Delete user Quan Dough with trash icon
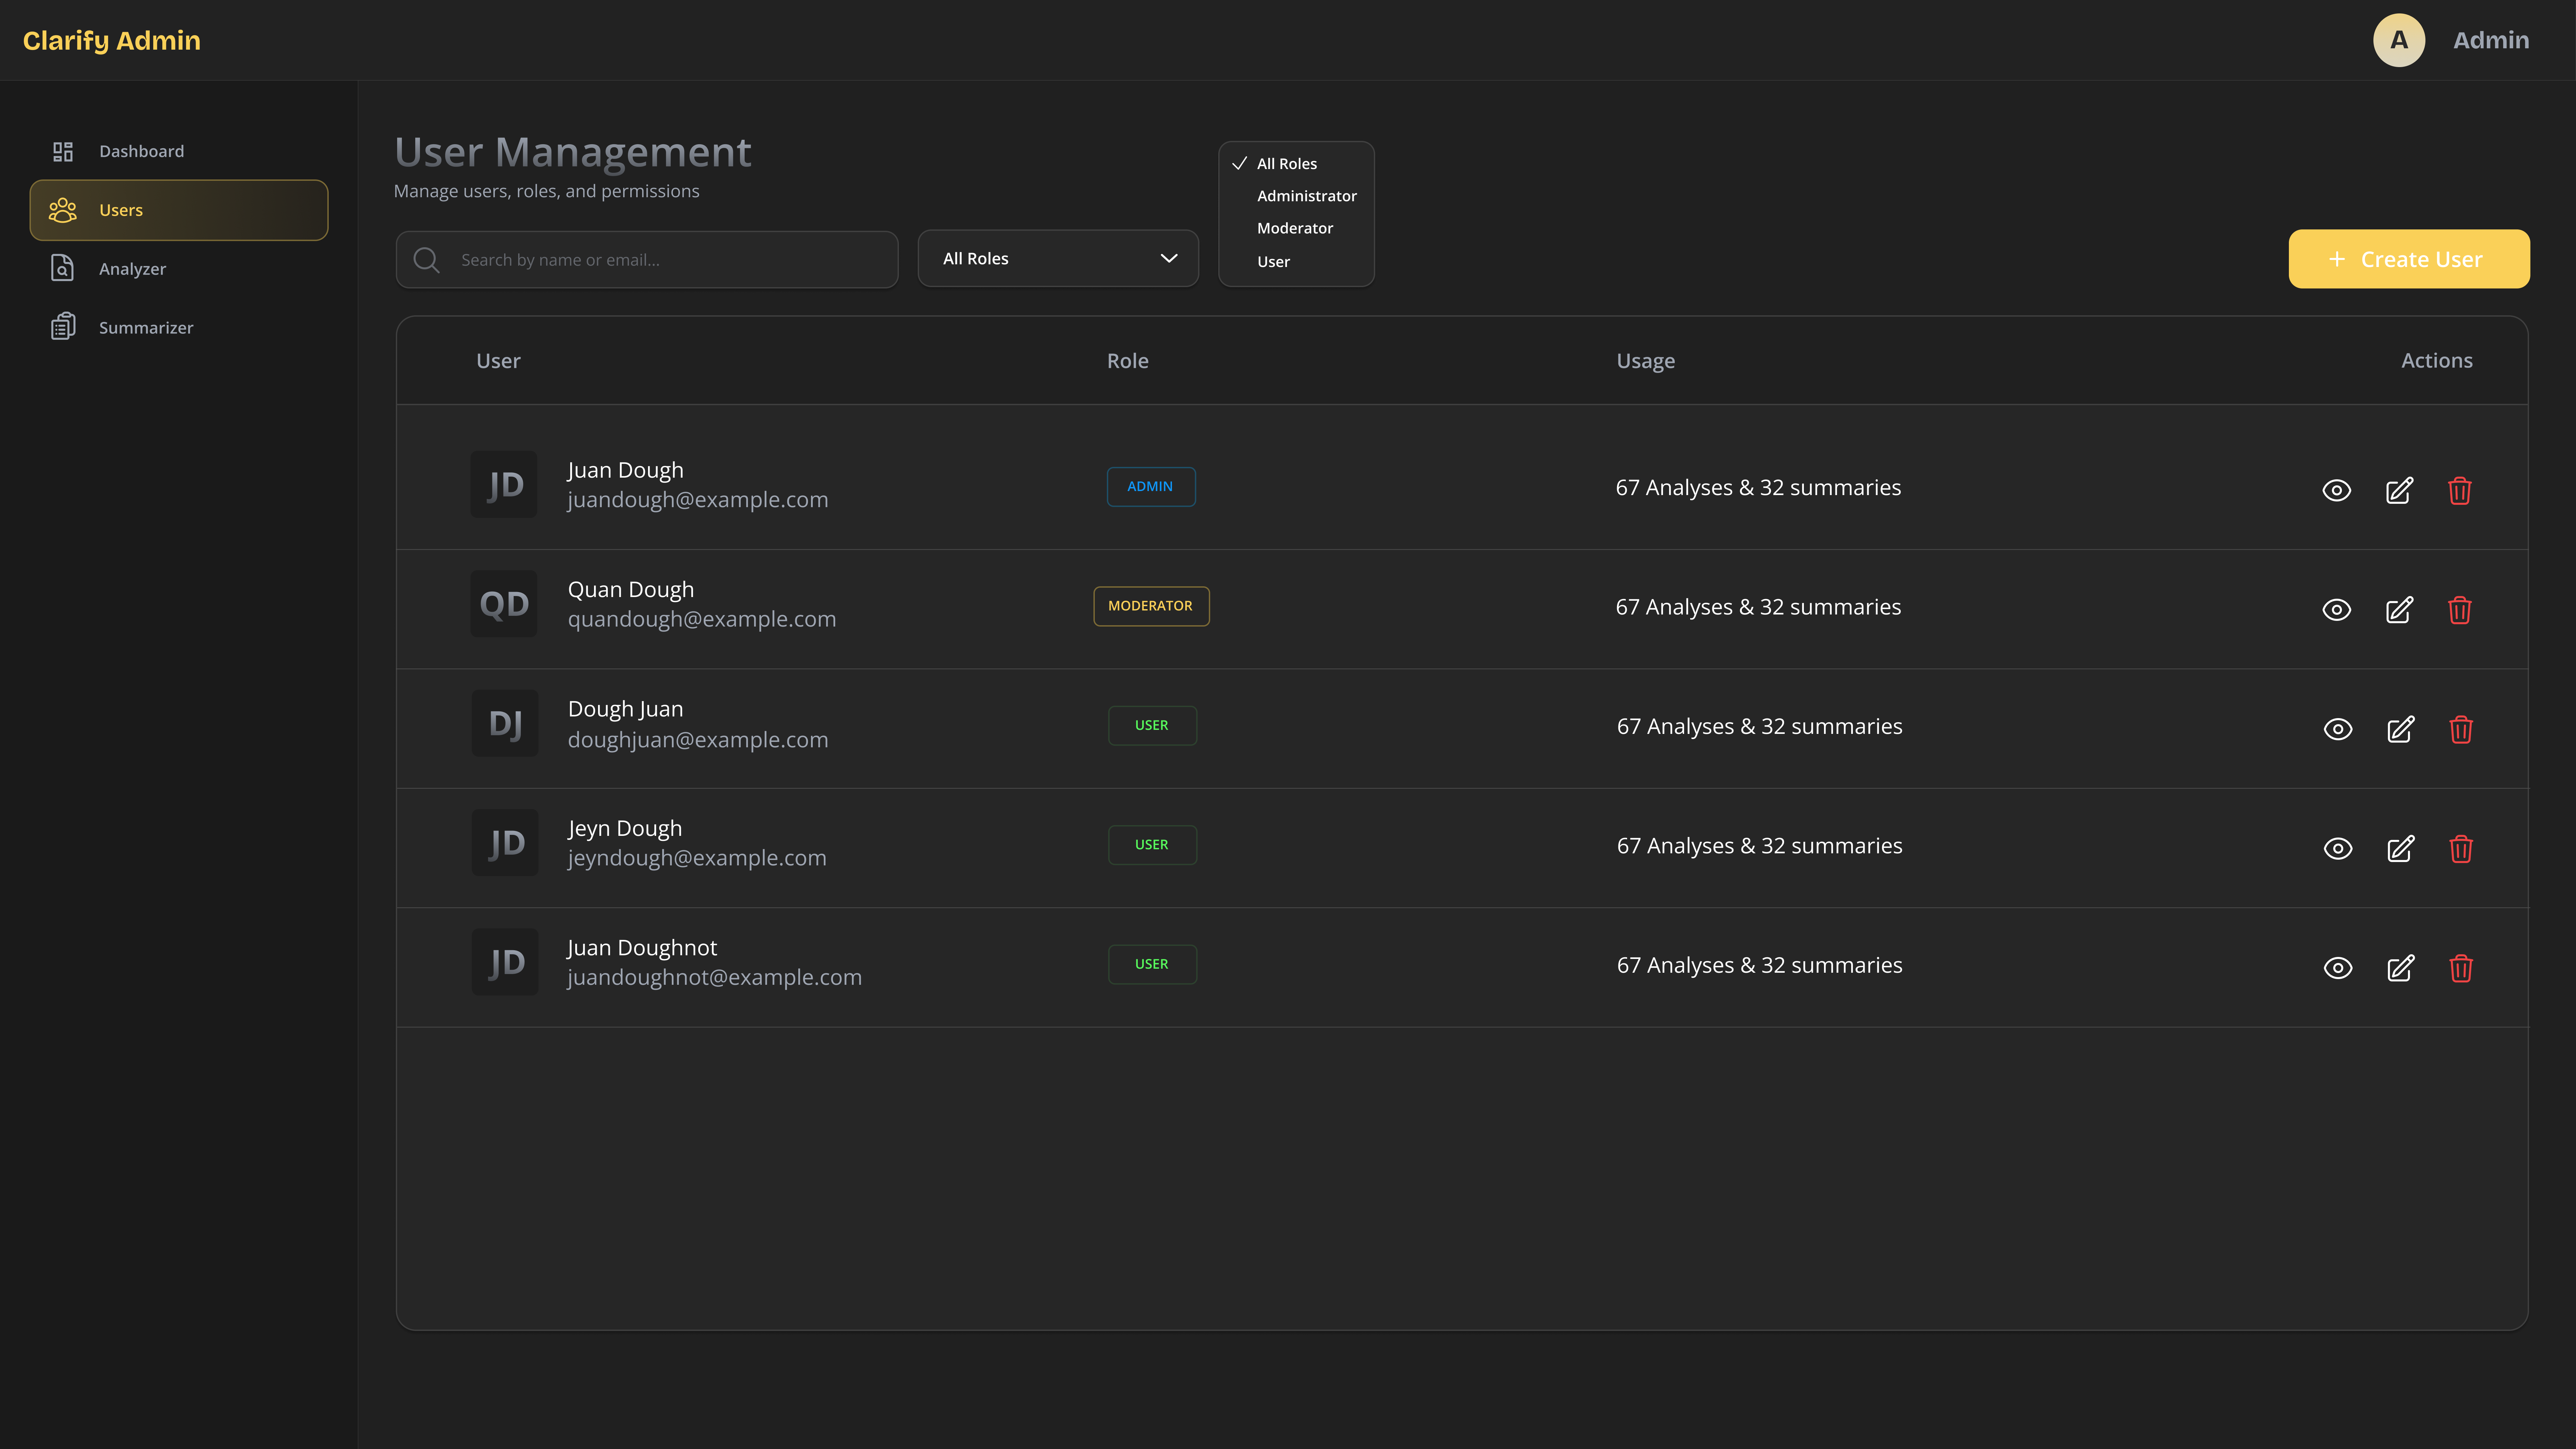 (x=2460, y=610)
